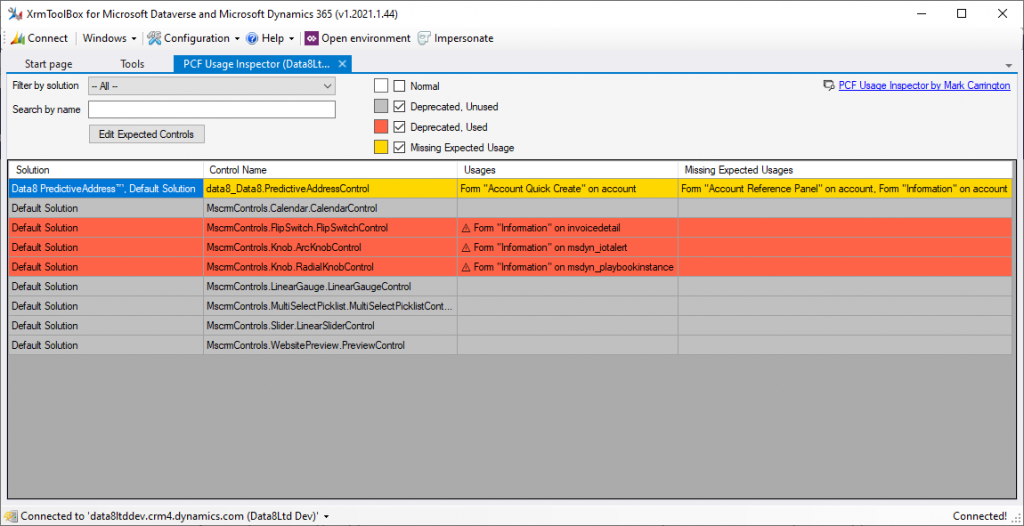
Task: Click the warning icon on the invoicedetail row
Action: [466, 228]
